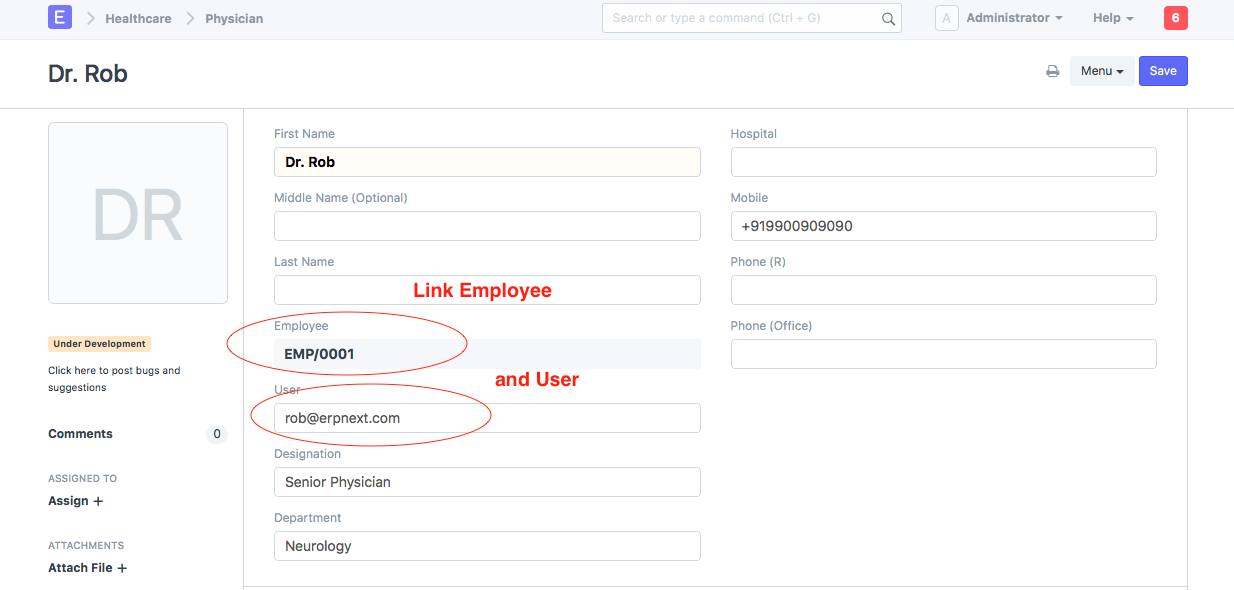Click the Administrator avatar icon
Viewport: 1234px width, 590px height.
(946, 18)
